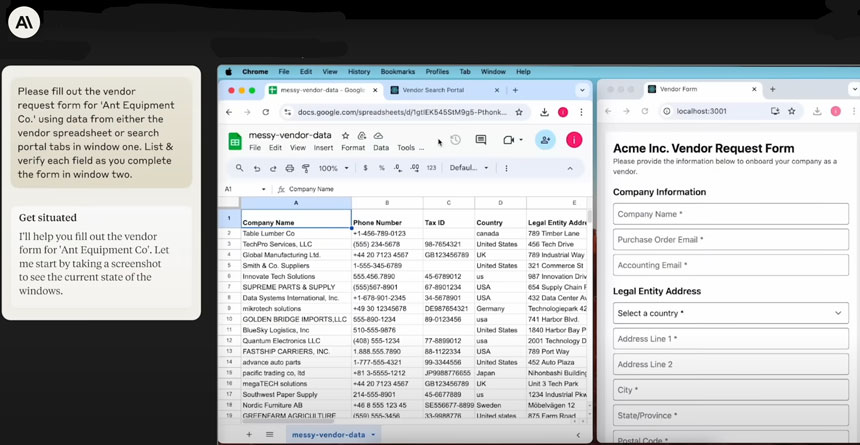Open the Default font dropdown

pos(469,168)
